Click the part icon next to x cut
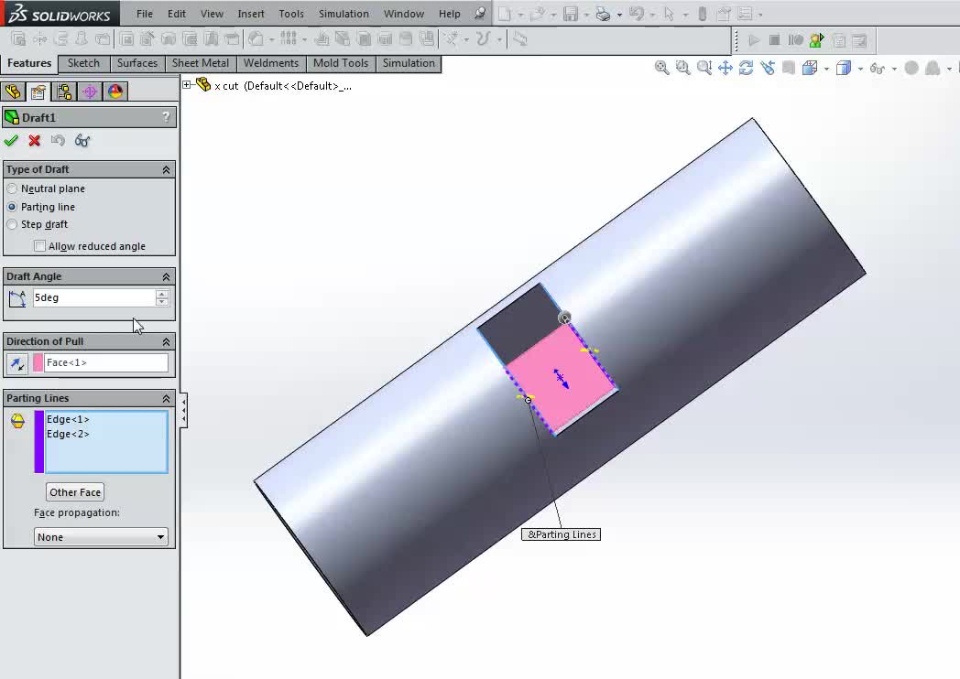 point(203,85)
